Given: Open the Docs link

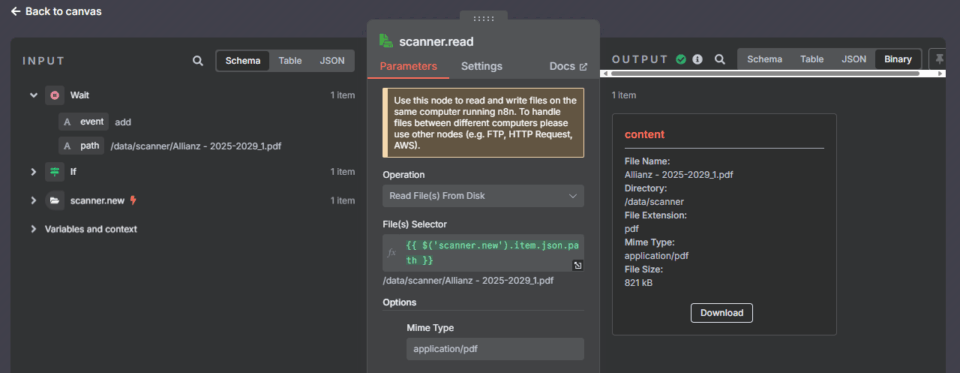Looking at the screenshot, I should [568, 66].
